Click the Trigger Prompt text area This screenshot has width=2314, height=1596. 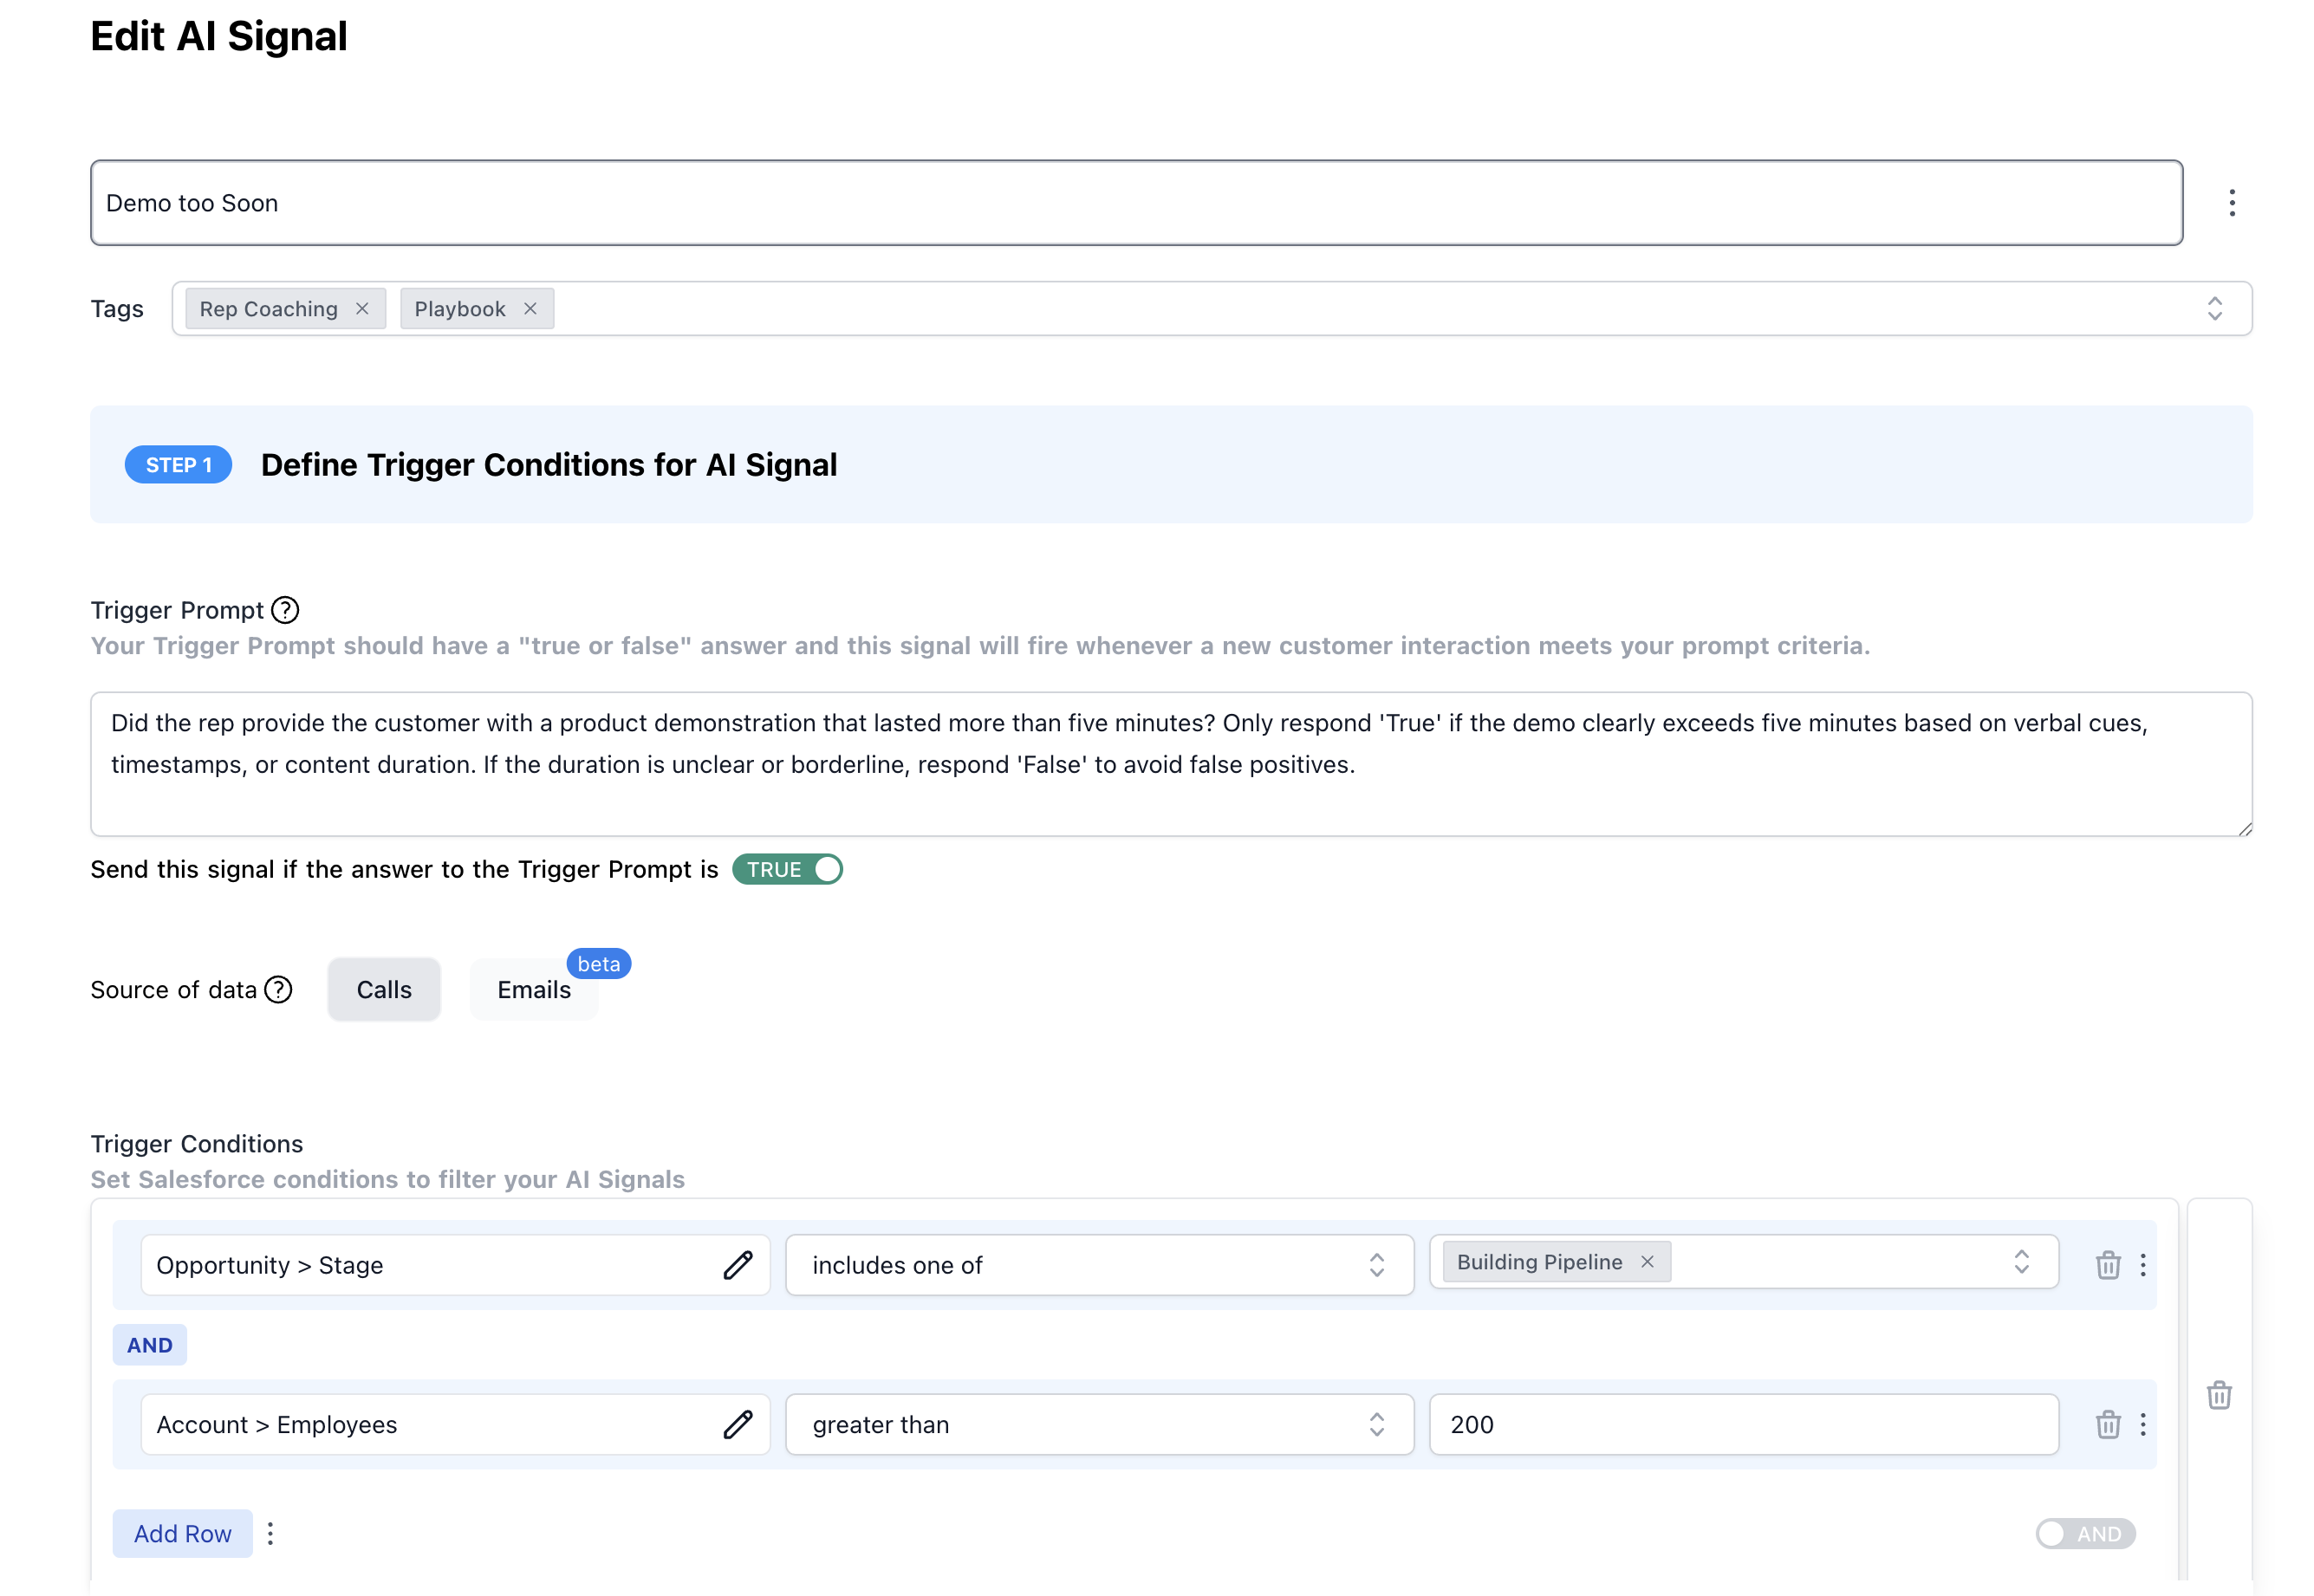pyautogui.click(x=1170, y=764)
